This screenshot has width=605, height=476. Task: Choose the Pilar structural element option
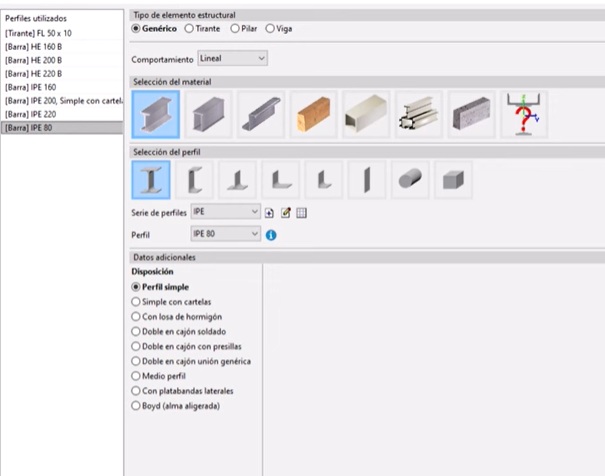[235, 28]
